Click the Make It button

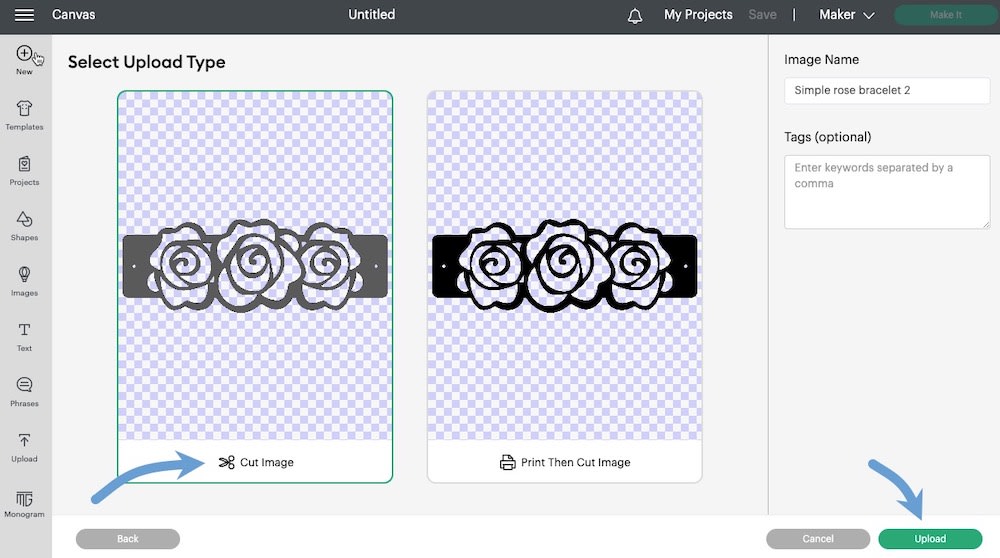pyautogui.click(x=945, y=15)
